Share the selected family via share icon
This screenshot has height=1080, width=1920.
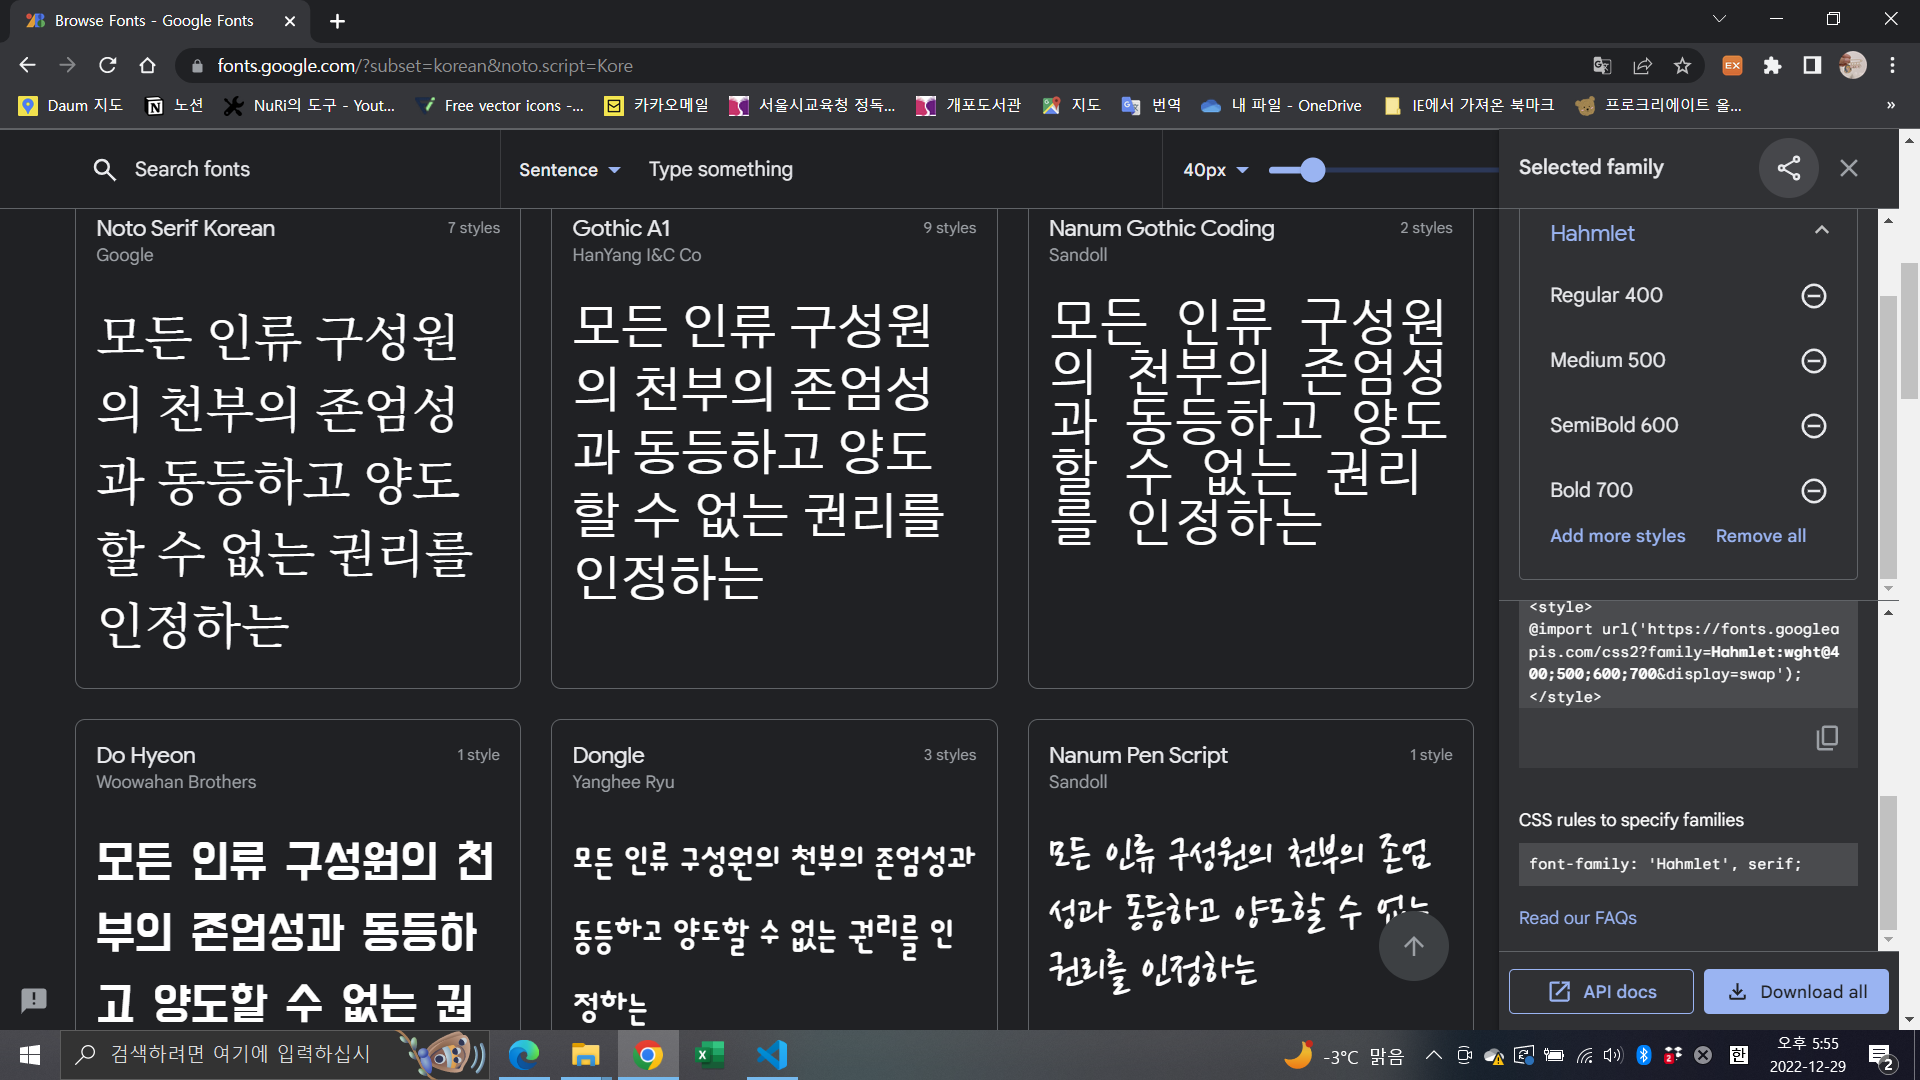[1789, 168]
